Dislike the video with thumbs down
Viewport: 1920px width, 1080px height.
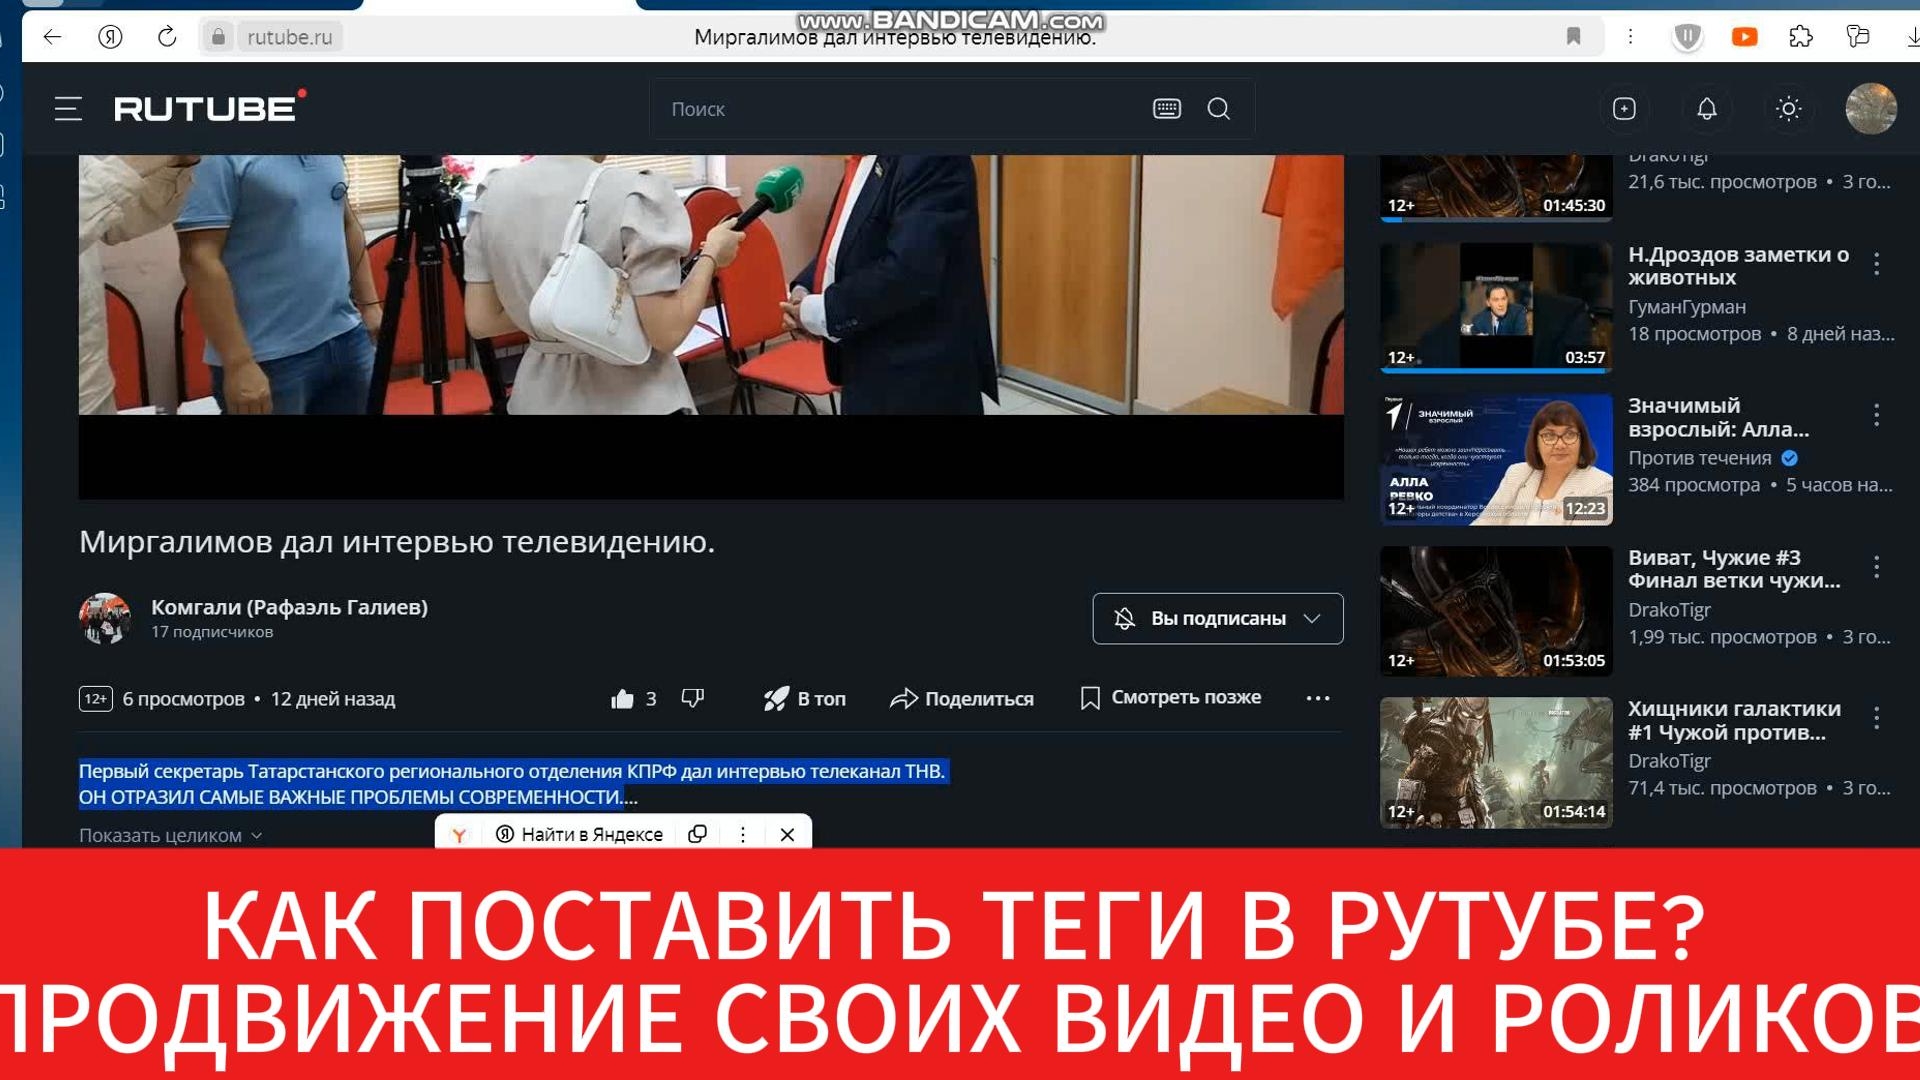[x=692, y=698]
